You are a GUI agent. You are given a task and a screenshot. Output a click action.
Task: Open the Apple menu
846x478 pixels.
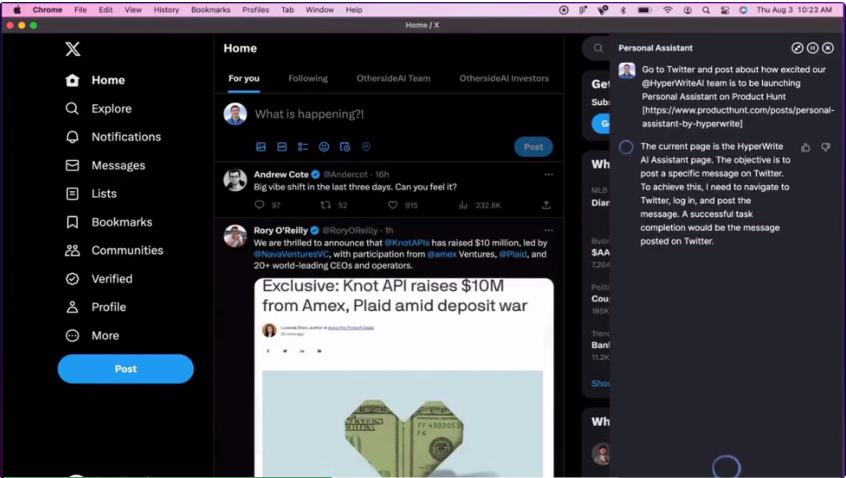17,10
